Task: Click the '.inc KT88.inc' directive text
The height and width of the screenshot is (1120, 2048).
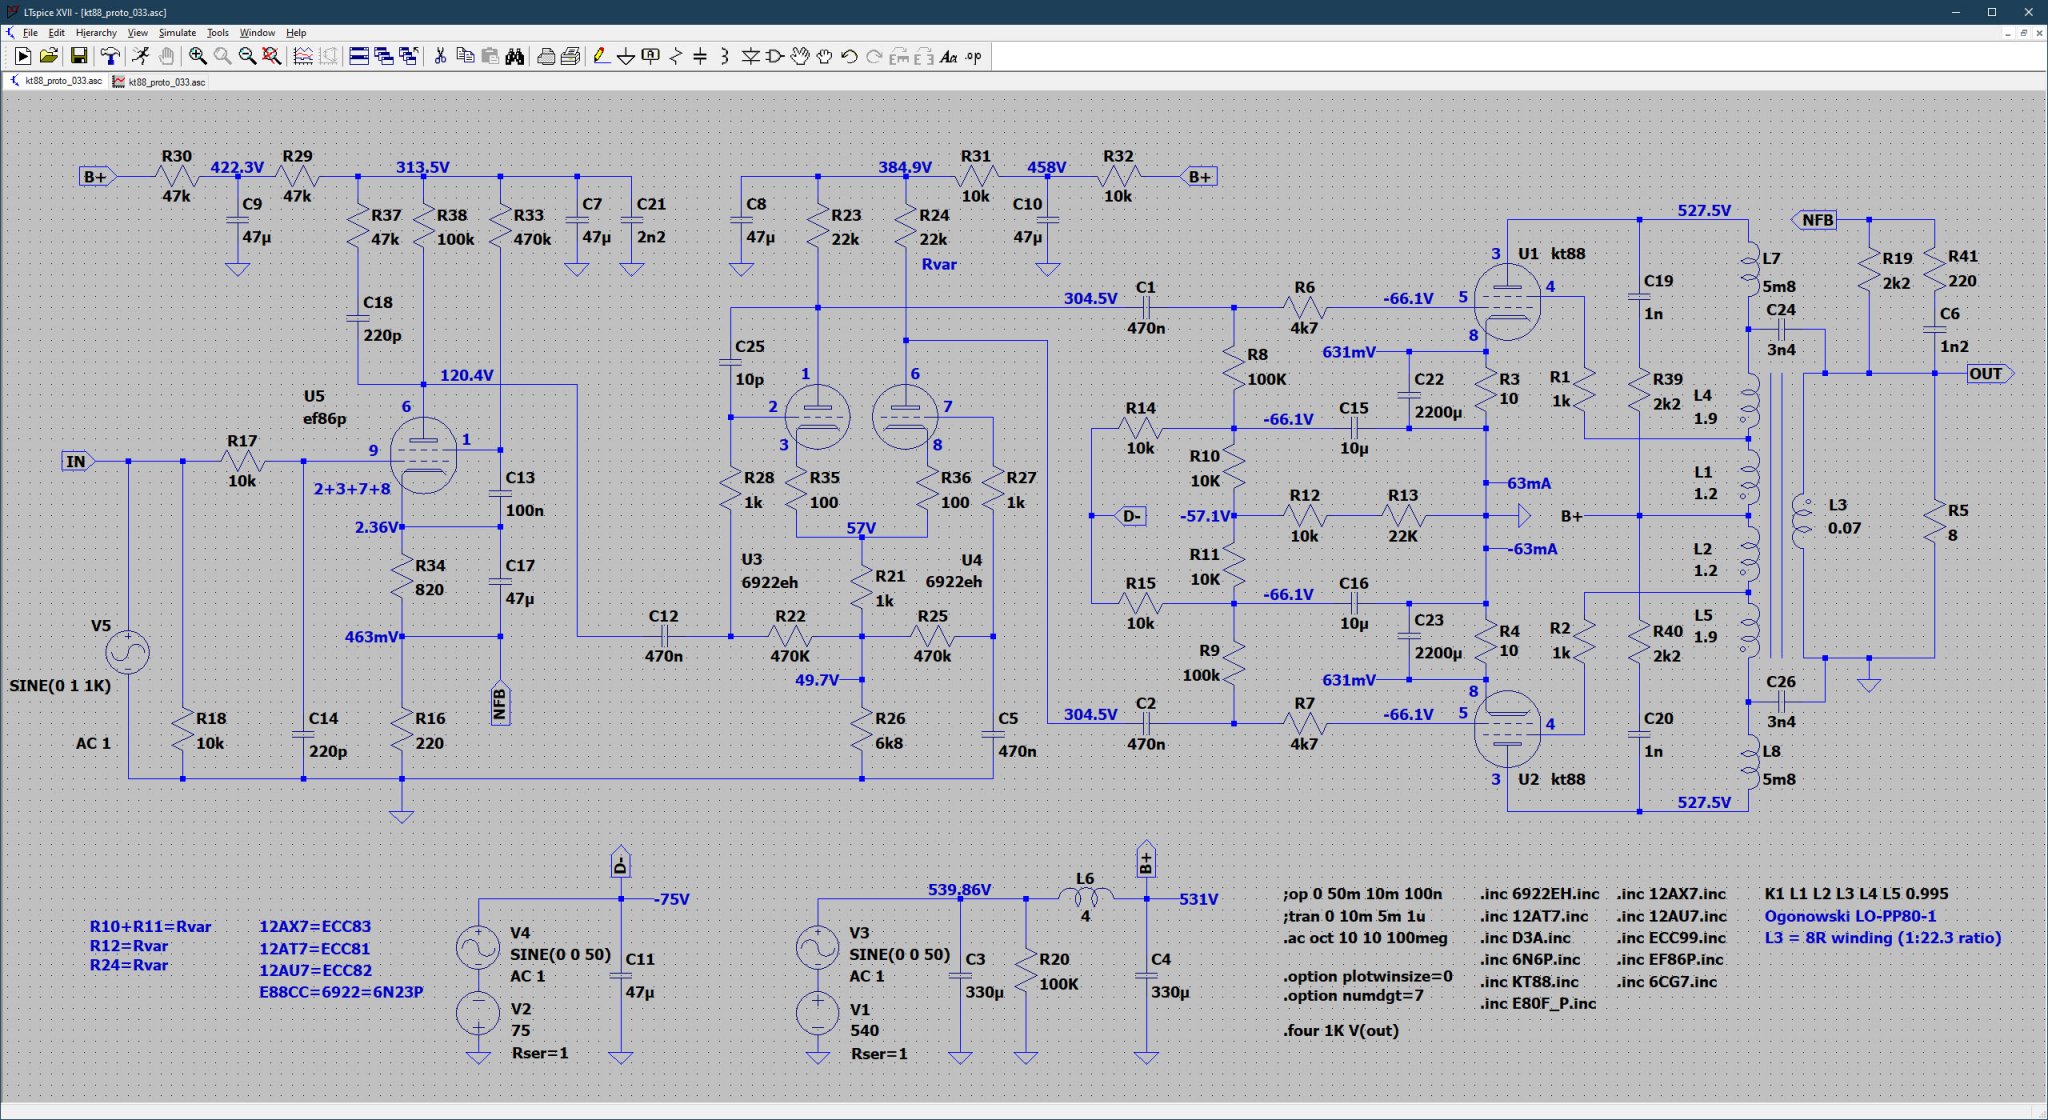Action: tap(1529, 982)
